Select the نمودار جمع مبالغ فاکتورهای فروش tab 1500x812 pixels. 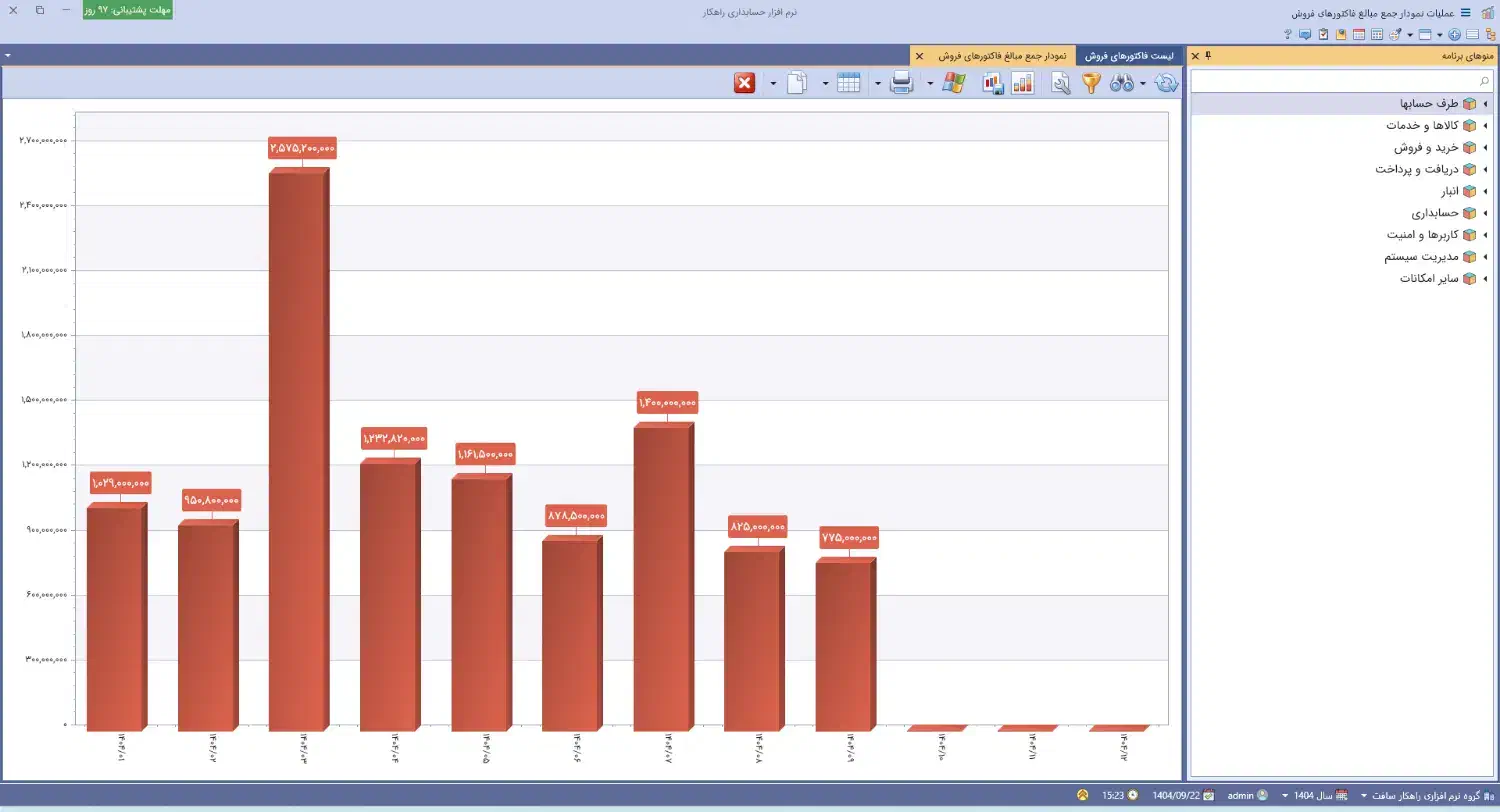pos(1002,56)
